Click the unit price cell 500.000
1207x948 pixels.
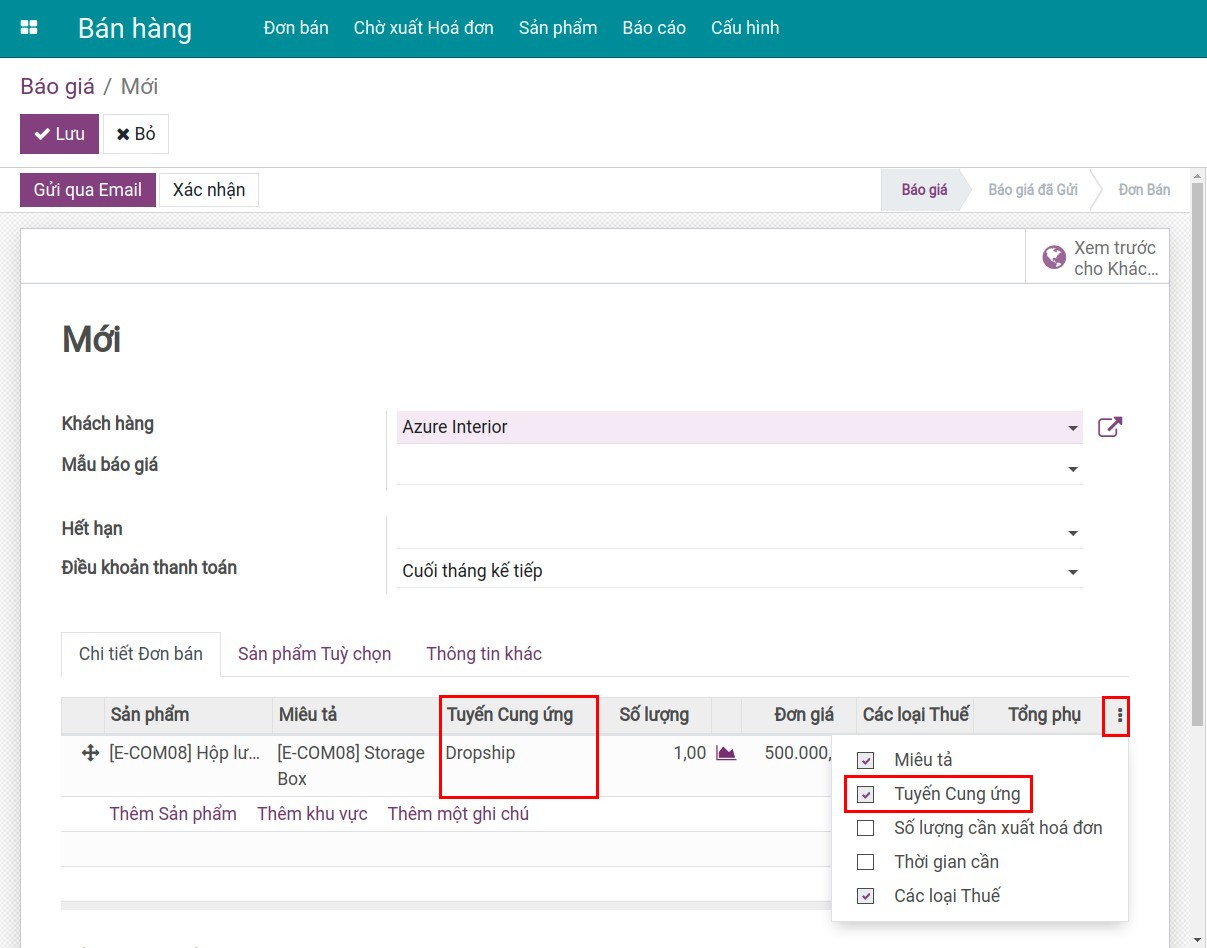796,753
